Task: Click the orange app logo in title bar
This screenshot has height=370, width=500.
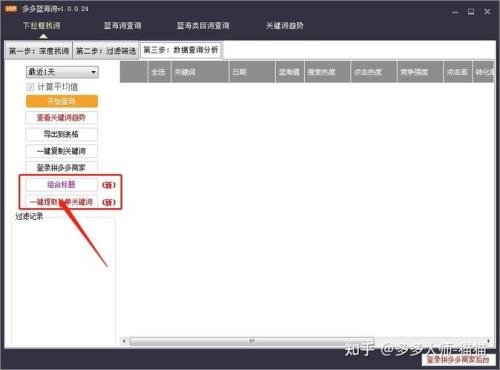Action: tap(11, 9)
